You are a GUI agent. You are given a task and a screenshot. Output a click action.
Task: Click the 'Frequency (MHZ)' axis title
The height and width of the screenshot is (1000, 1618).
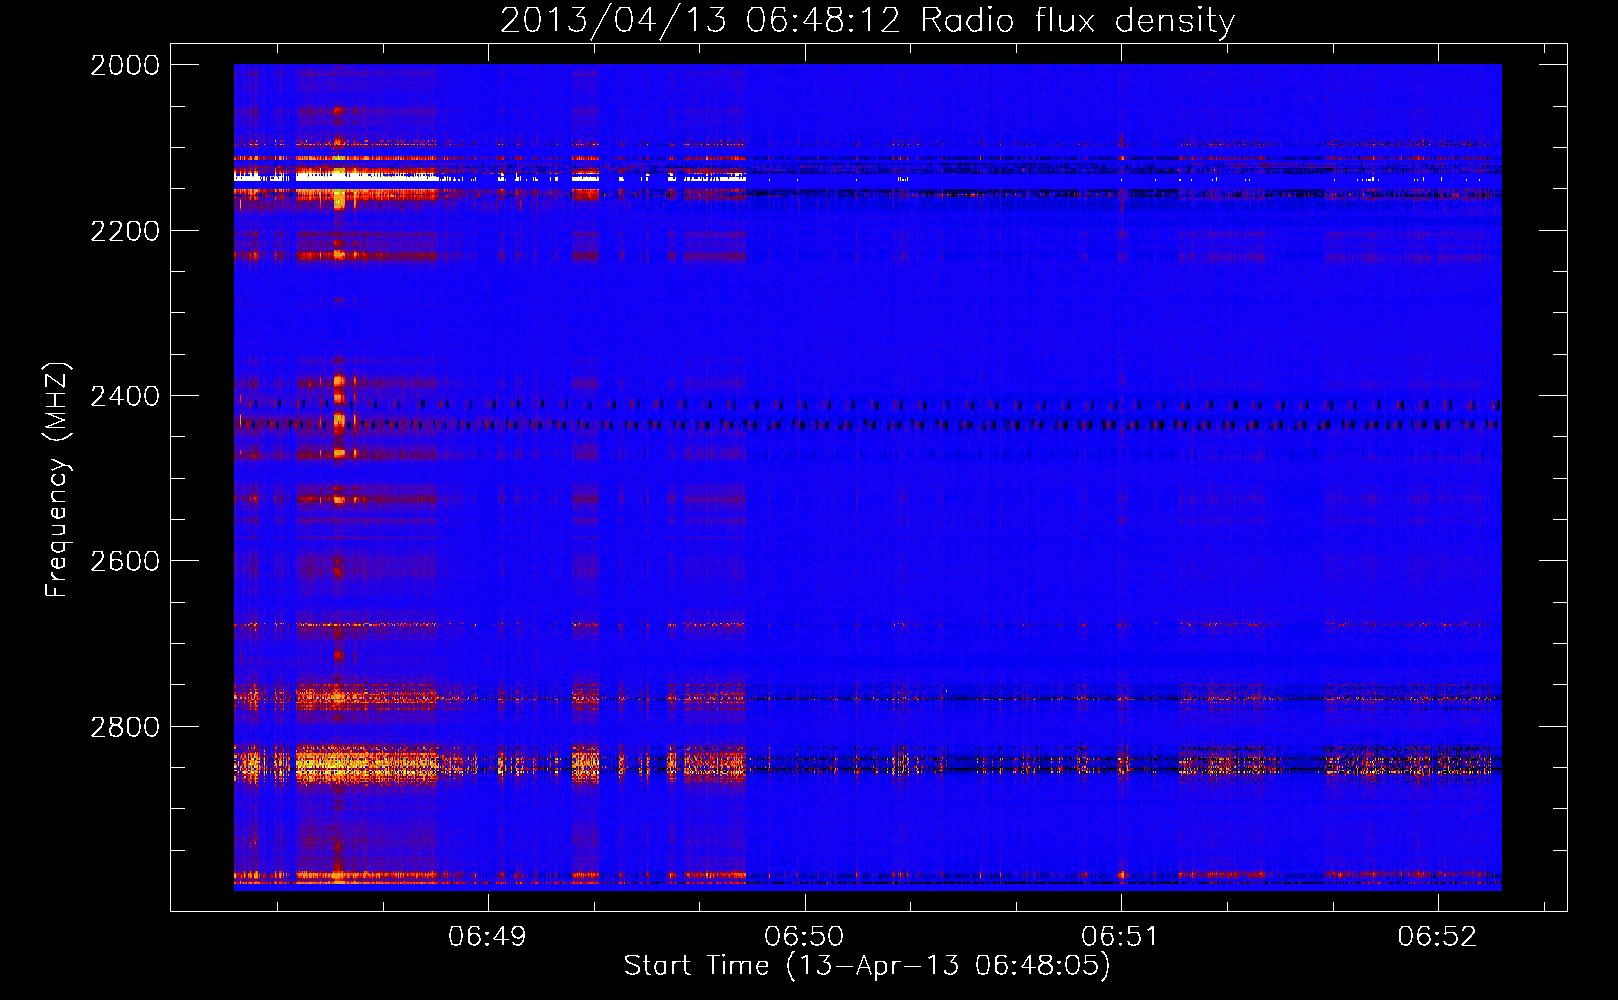click(x=58, y=480)
